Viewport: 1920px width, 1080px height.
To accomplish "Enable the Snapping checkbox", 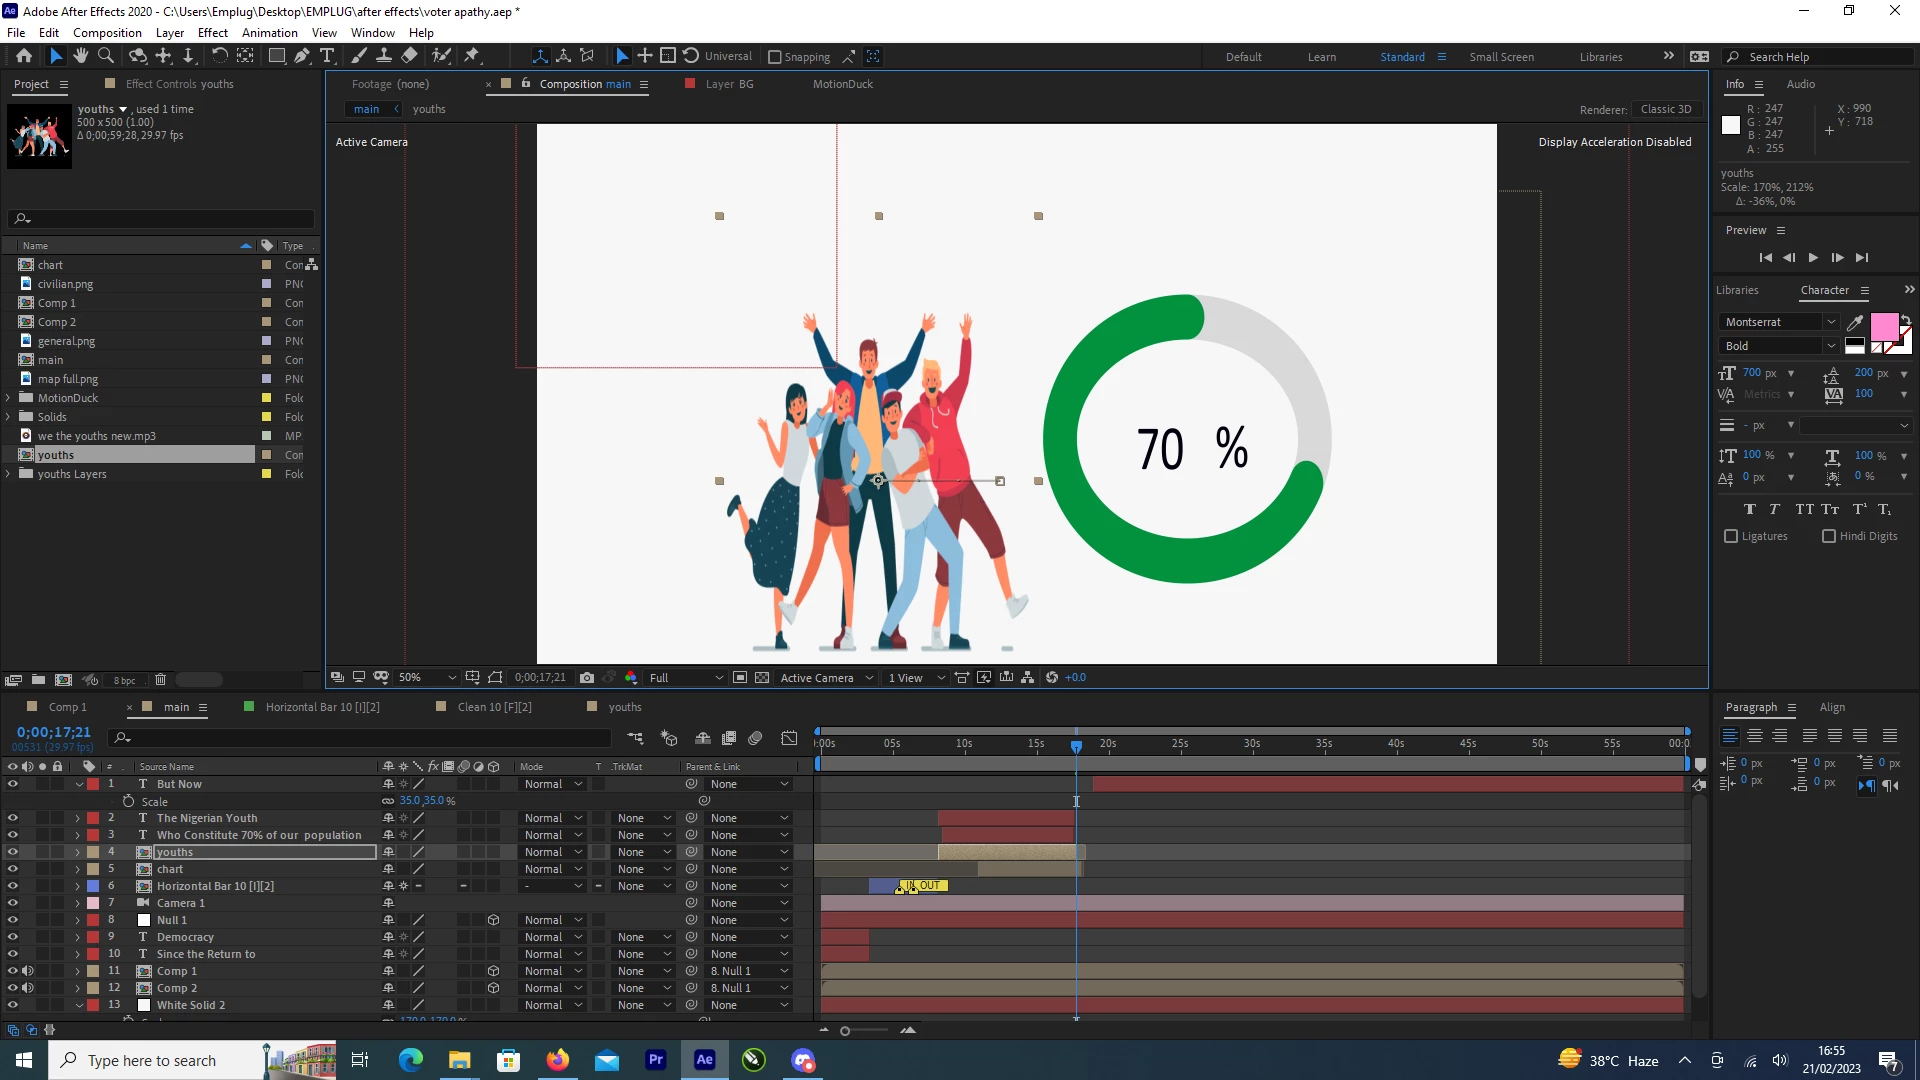I will (774, 57).
